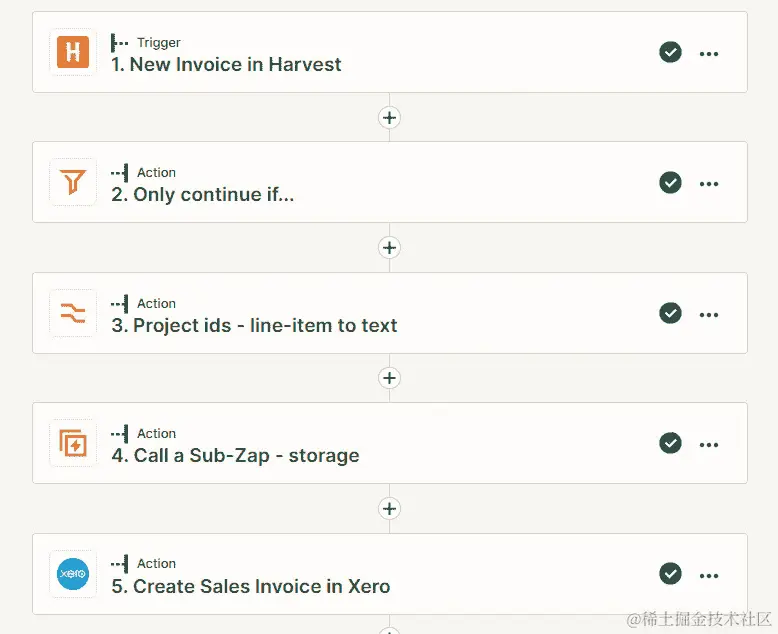Open more options menu for Harvest trigger
This screenshot has width=778, height=634.
pyautogui.click(x=709, y=53)
